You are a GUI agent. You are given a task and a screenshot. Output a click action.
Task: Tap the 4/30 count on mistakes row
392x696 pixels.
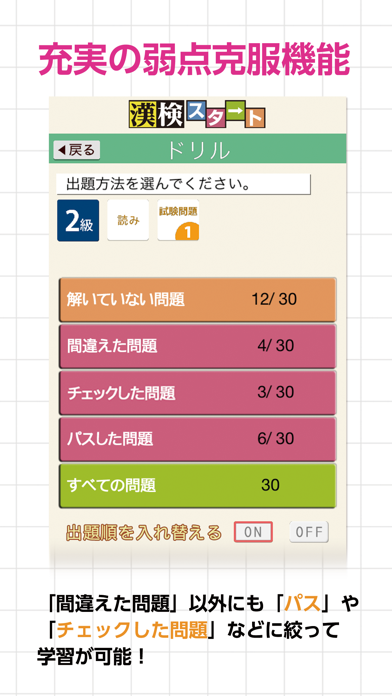[x=276, y=346]
